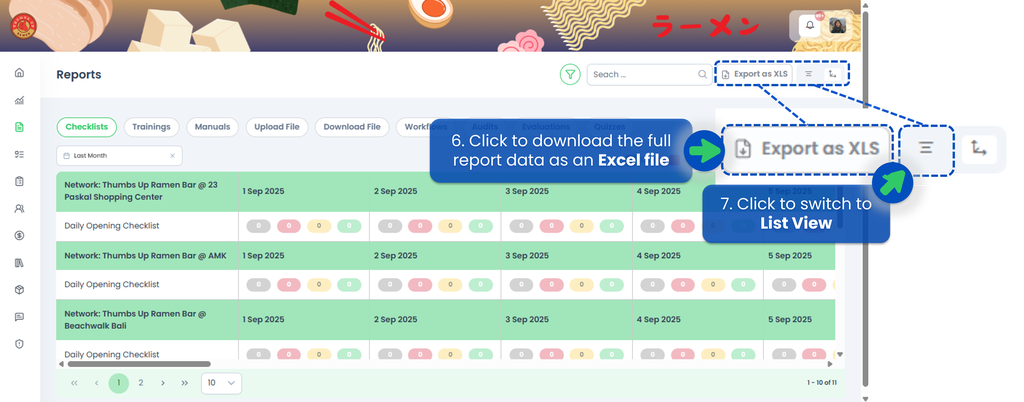
Task: Open the users icon in sidebar
Action: point(19,209)
